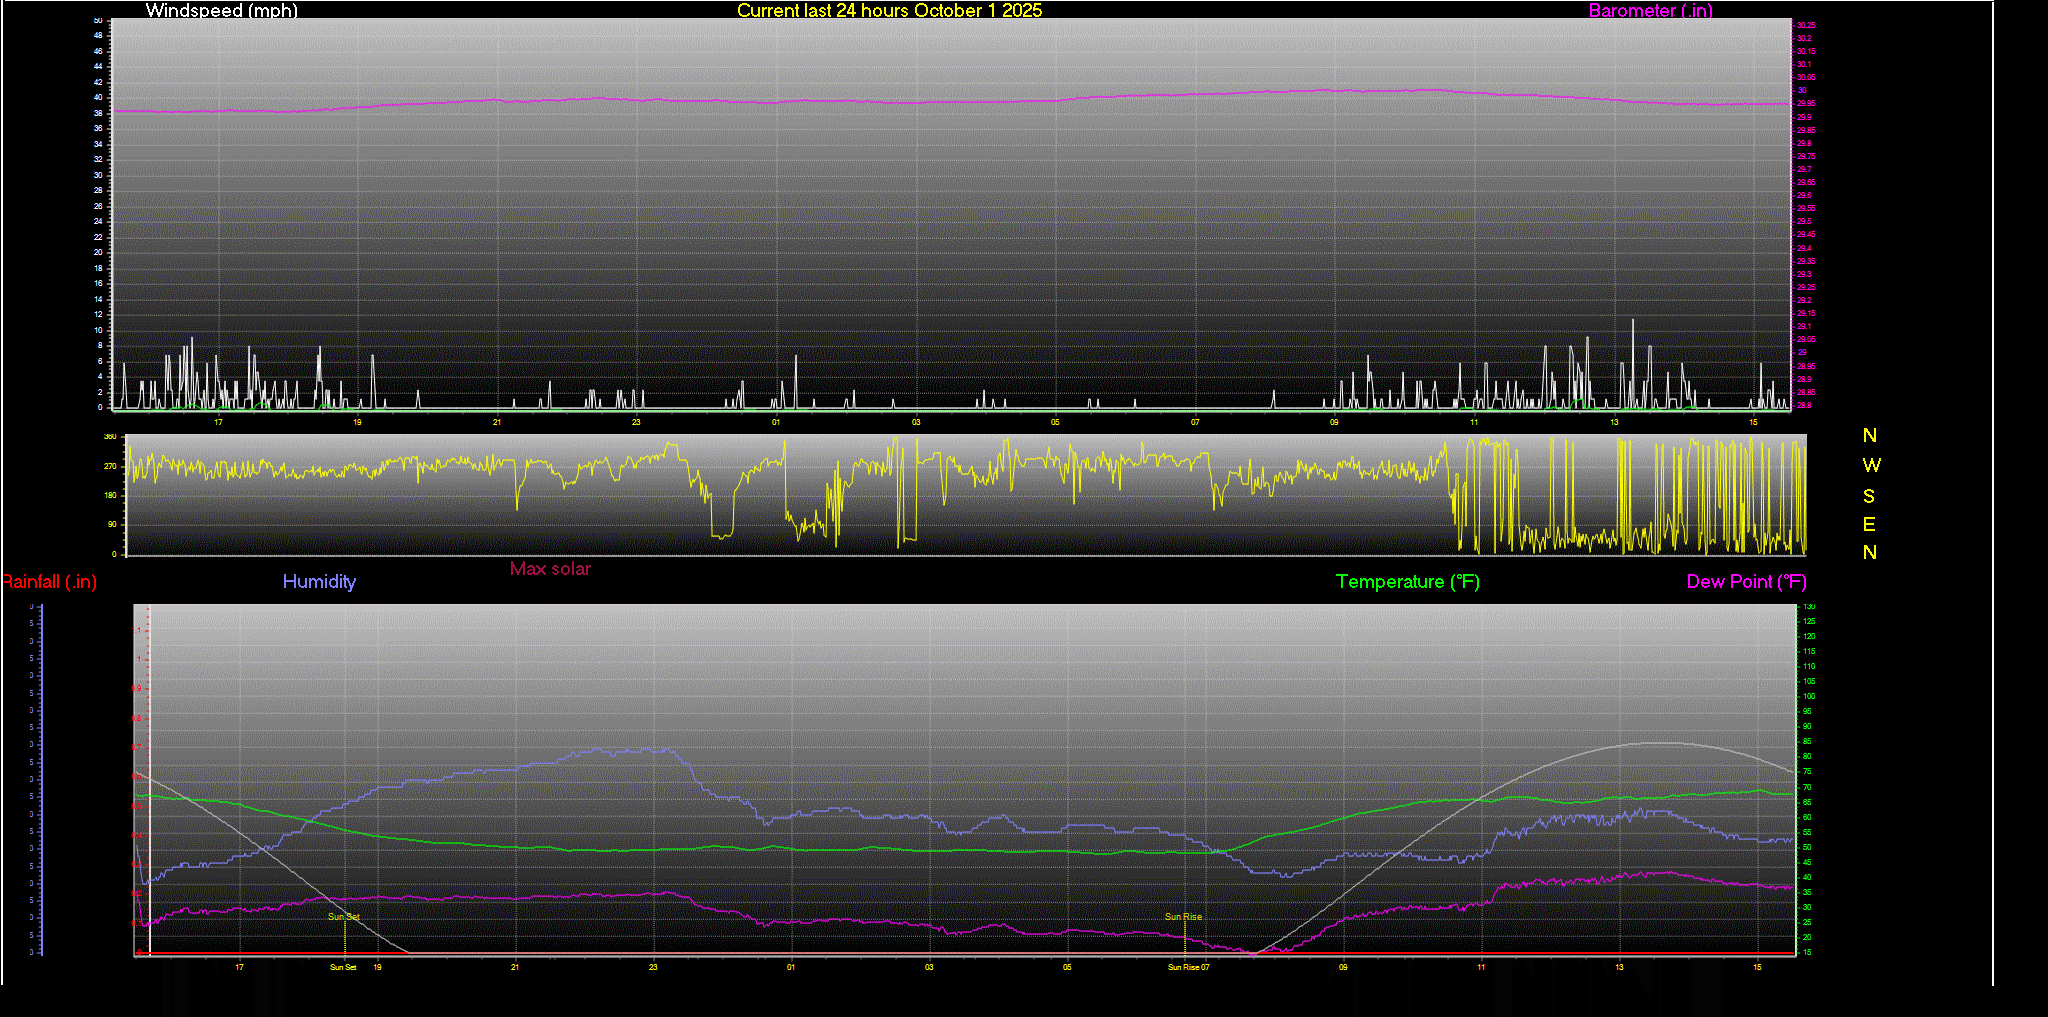Select the green Temperature (°F) label
Viewport: 2048px width, 1017px height.
(x=1407, y=582)
